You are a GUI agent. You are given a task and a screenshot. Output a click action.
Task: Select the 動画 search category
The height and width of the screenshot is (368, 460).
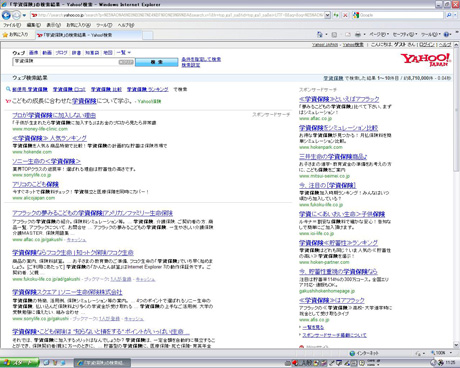coord(47,53)
